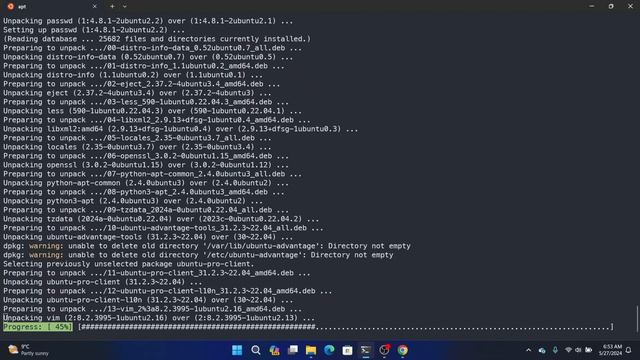Image resolution: width=640 pixels, height=360 pixels.
Task: Open taskbar Search
Action: (256, 350)
